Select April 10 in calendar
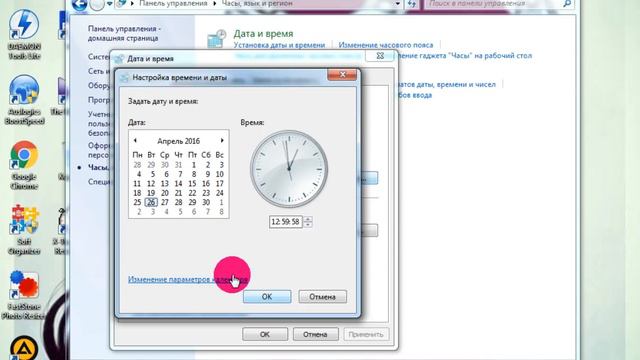This screenshot has height=360, width=640. click(220, 174)
